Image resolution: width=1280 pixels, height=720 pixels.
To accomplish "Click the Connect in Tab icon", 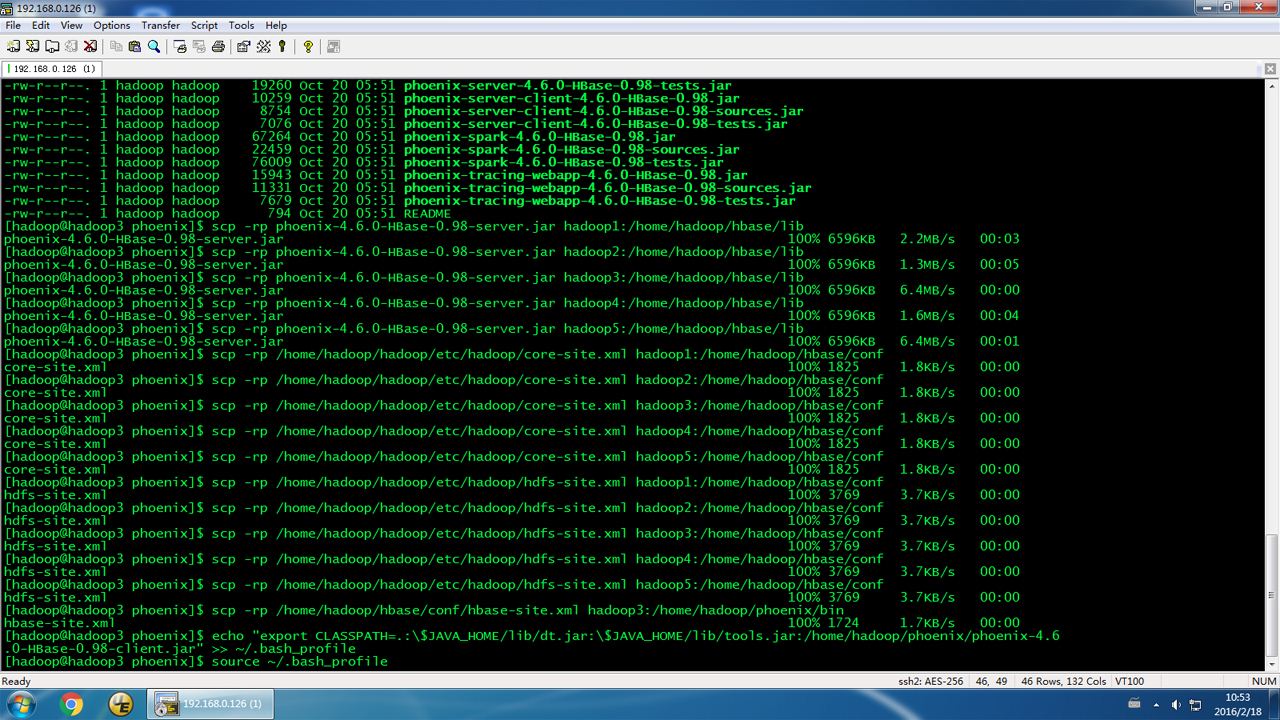I will [x=51, y=46].
